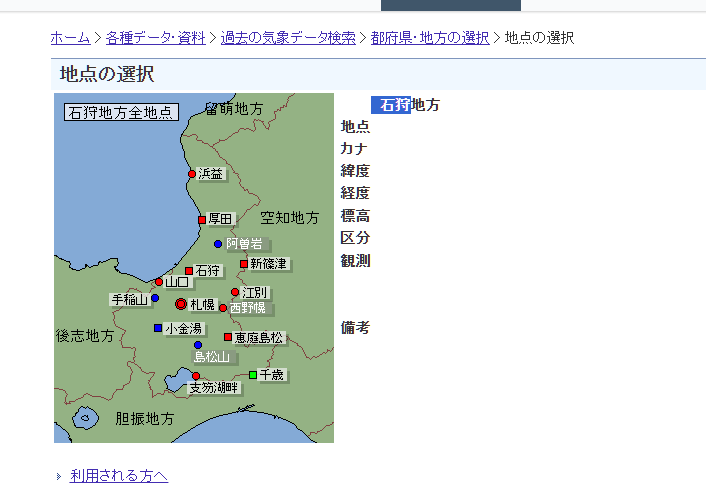Click the 浜益 red circle station marker
The height and width of the screenshot is (499, 706).
coord(192,174)
